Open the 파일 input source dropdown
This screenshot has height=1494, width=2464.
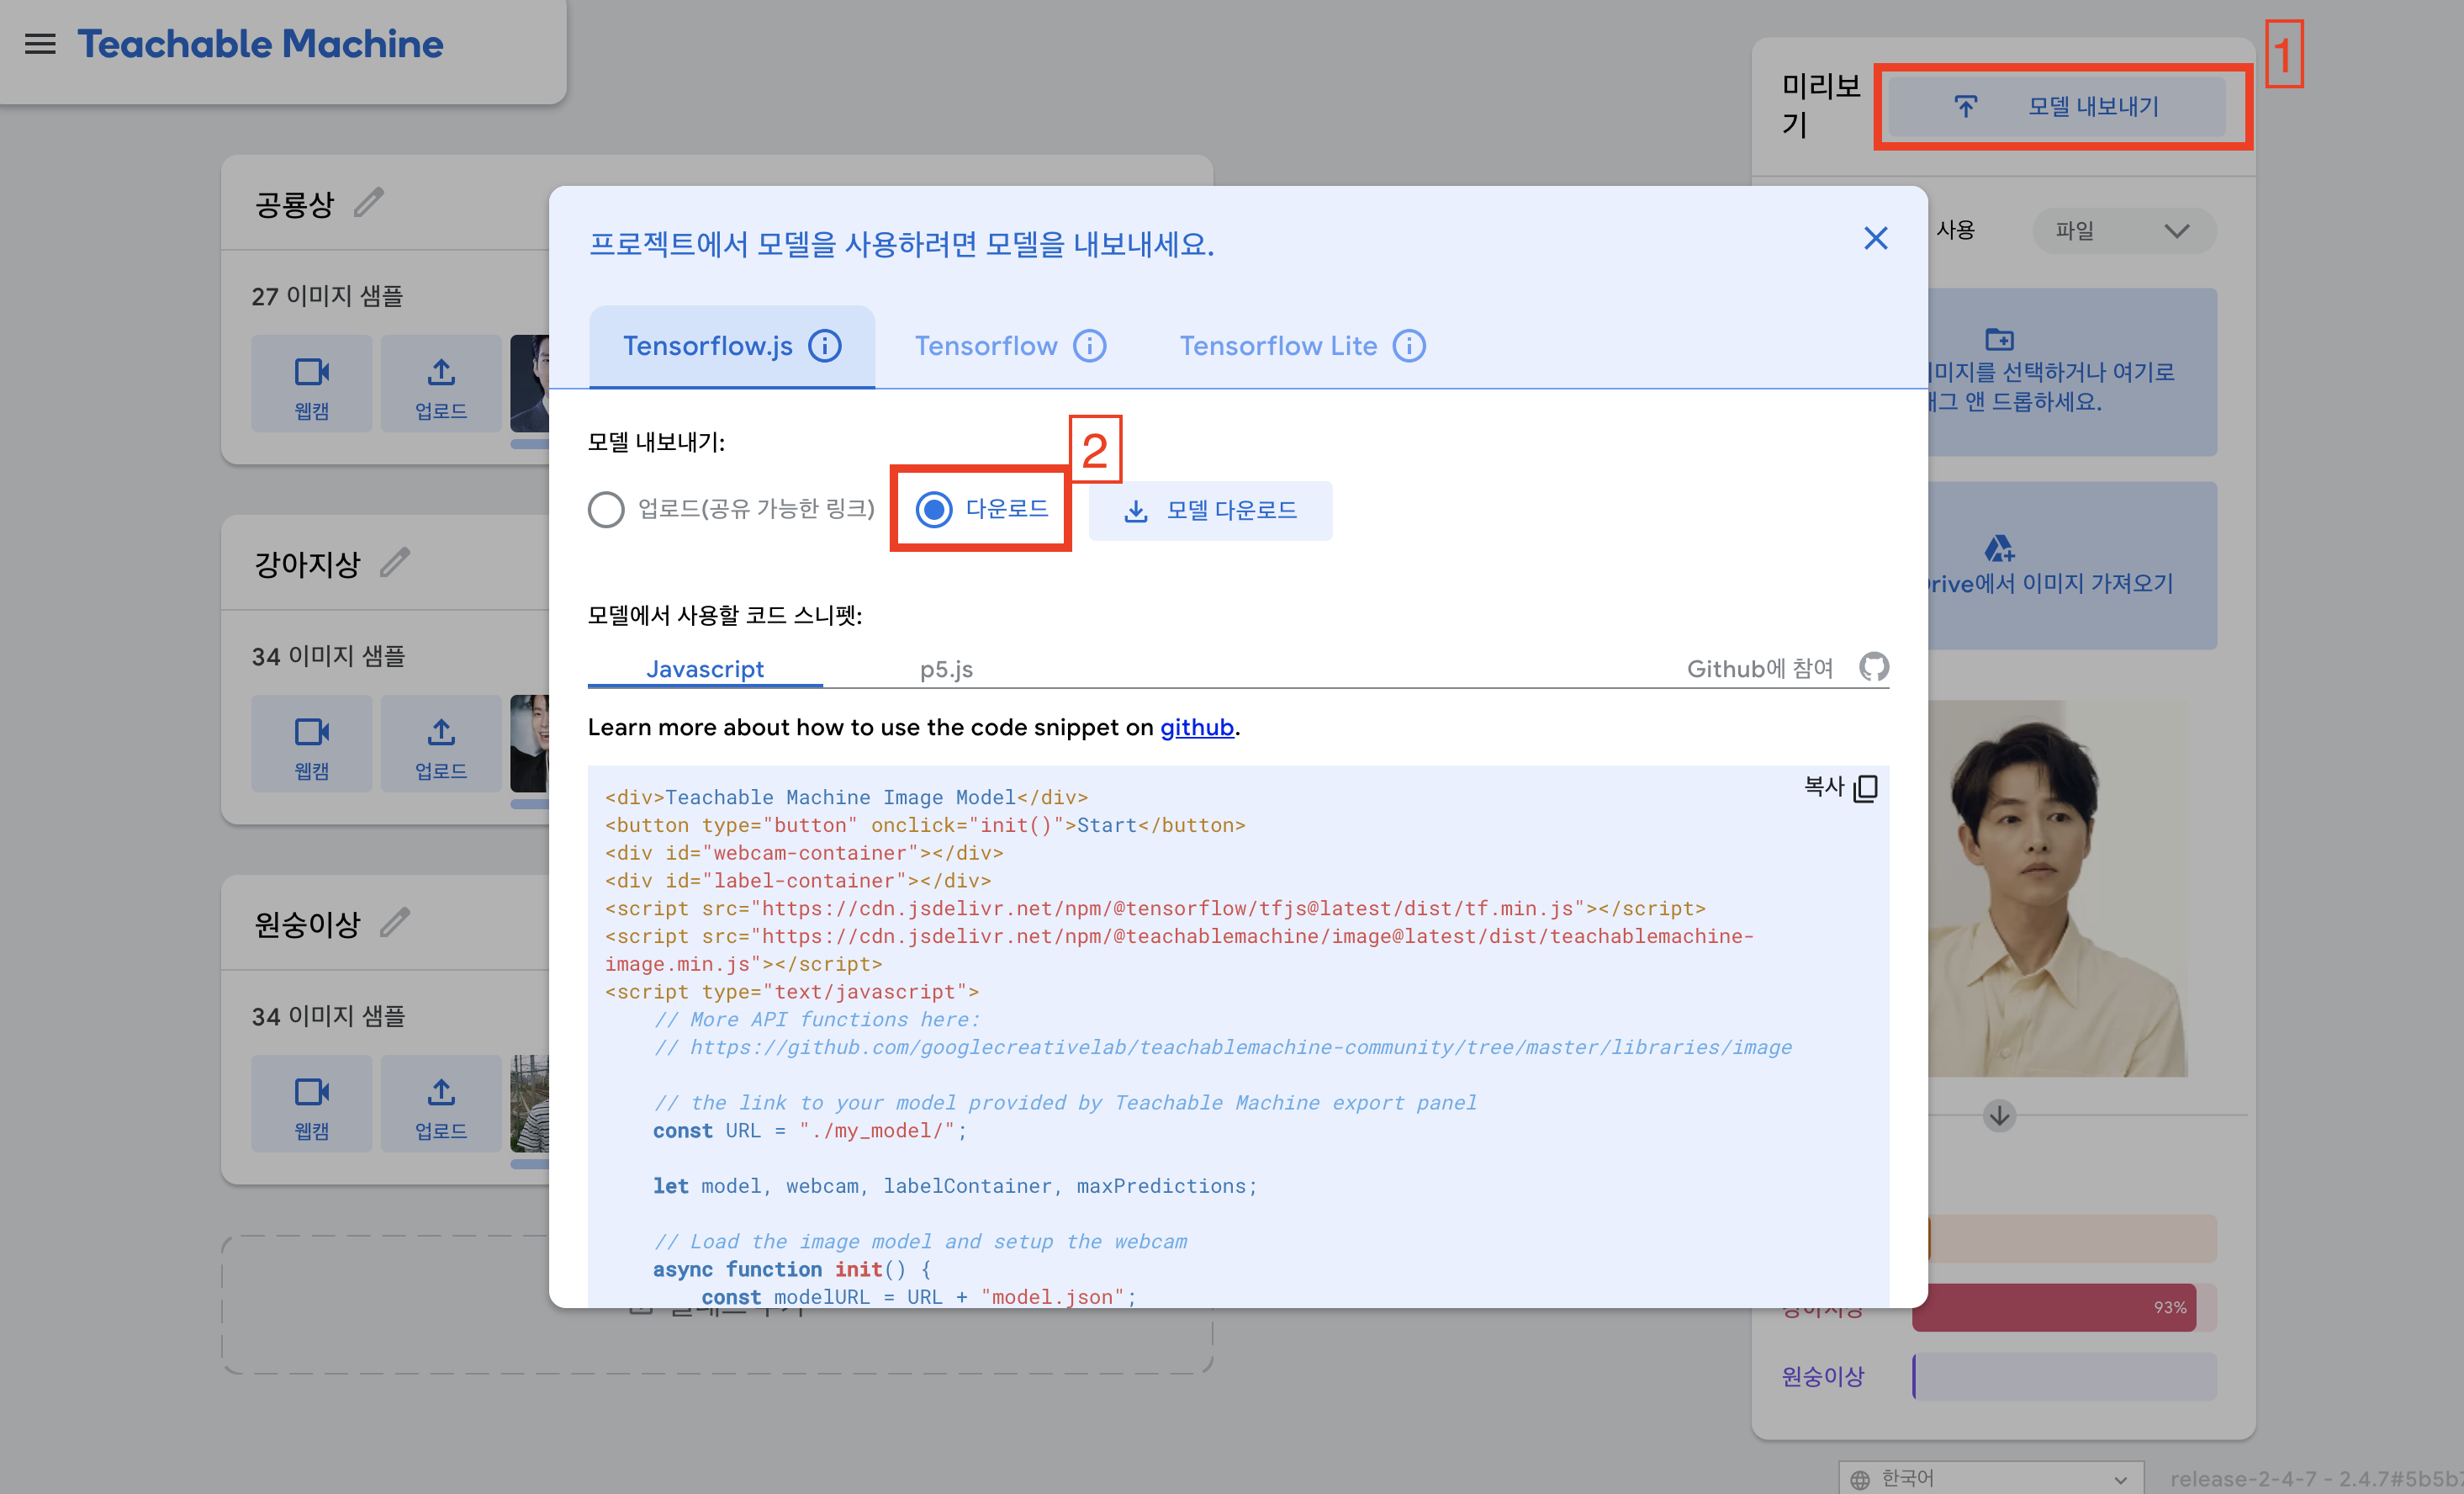2123,231
